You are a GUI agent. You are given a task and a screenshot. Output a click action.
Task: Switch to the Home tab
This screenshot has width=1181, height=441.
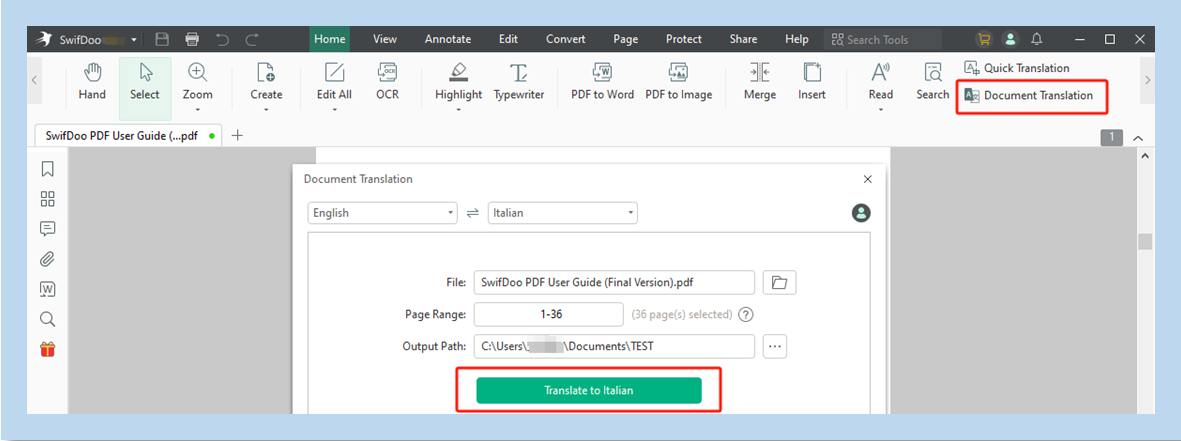click(330, 39)
